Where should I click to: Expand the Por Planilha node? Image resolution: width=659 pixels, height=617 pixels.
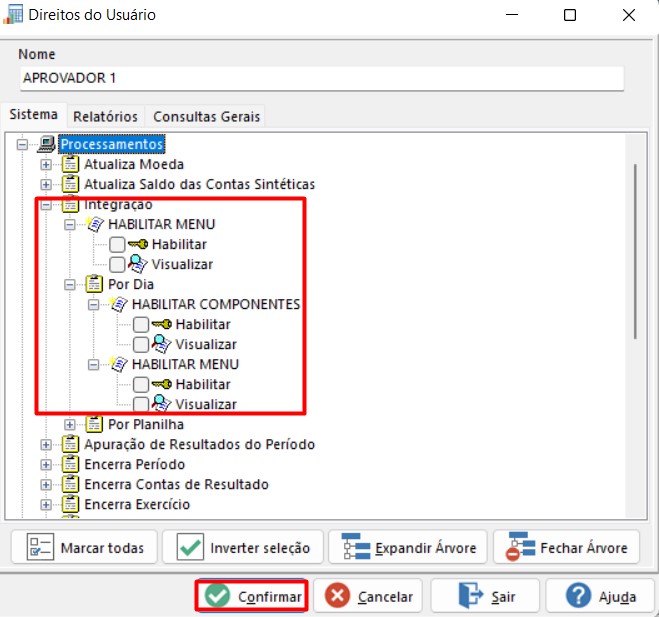pos(70,425)
